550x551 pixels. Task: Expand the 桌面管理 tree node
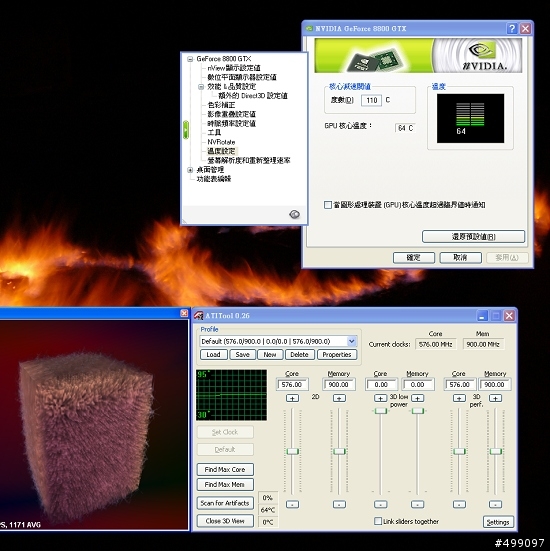[190, 170]
